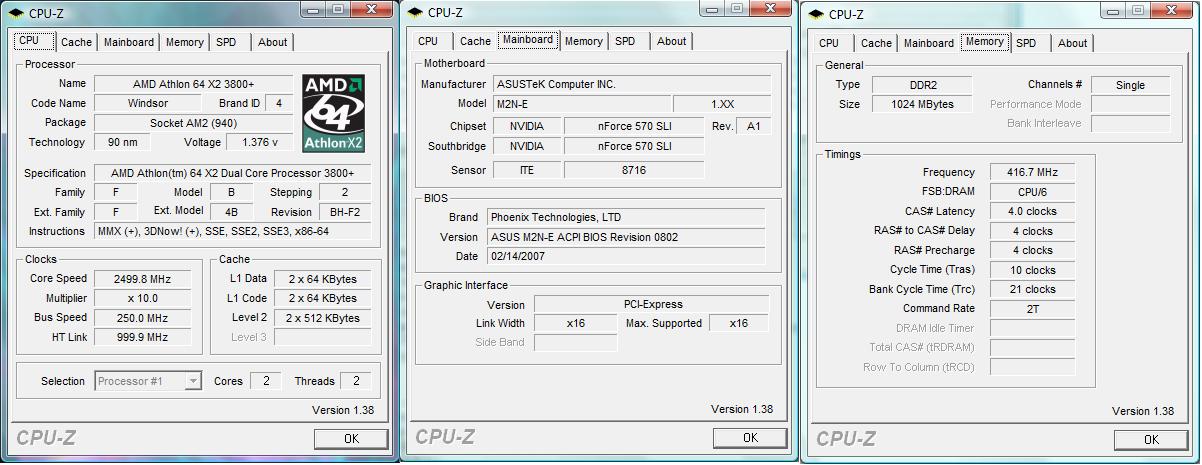Click memory Type field DDR2
This screenshot has width=1202, height=465.
(920, 85)
